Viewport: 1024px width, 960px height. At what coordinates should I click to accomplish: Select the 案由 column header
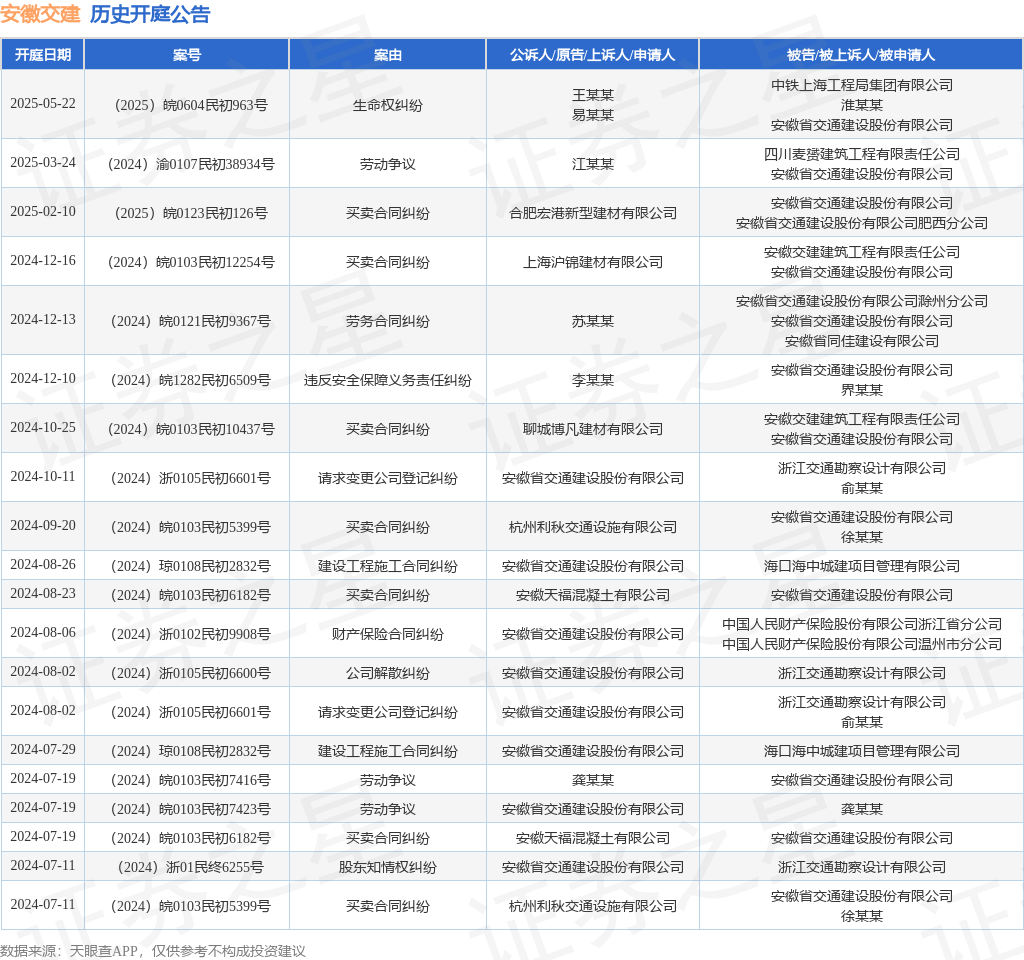(388, 55)
